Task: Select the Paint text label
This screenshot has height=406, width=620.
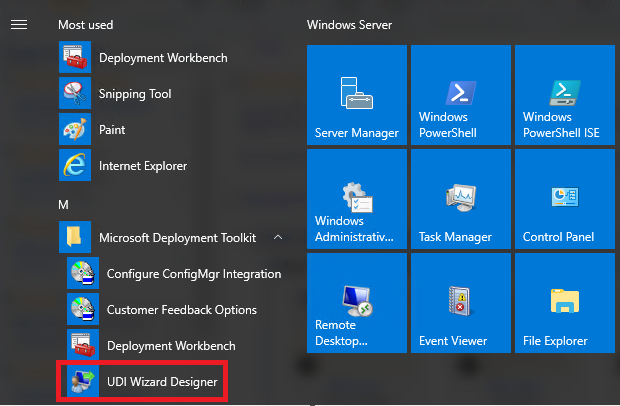Action: [x=112, y=130]
